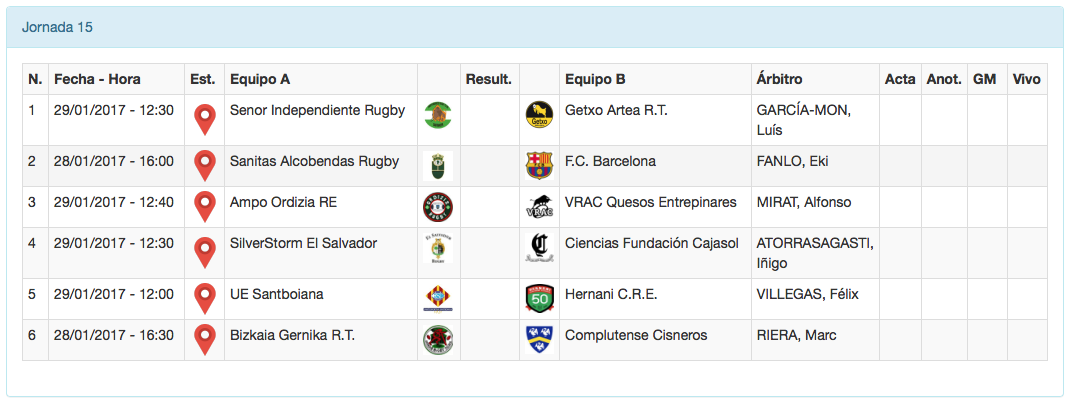This screenshot has width=1069, height=403.
Task: Select the Árbitro column header
Action: pos(780,79)
